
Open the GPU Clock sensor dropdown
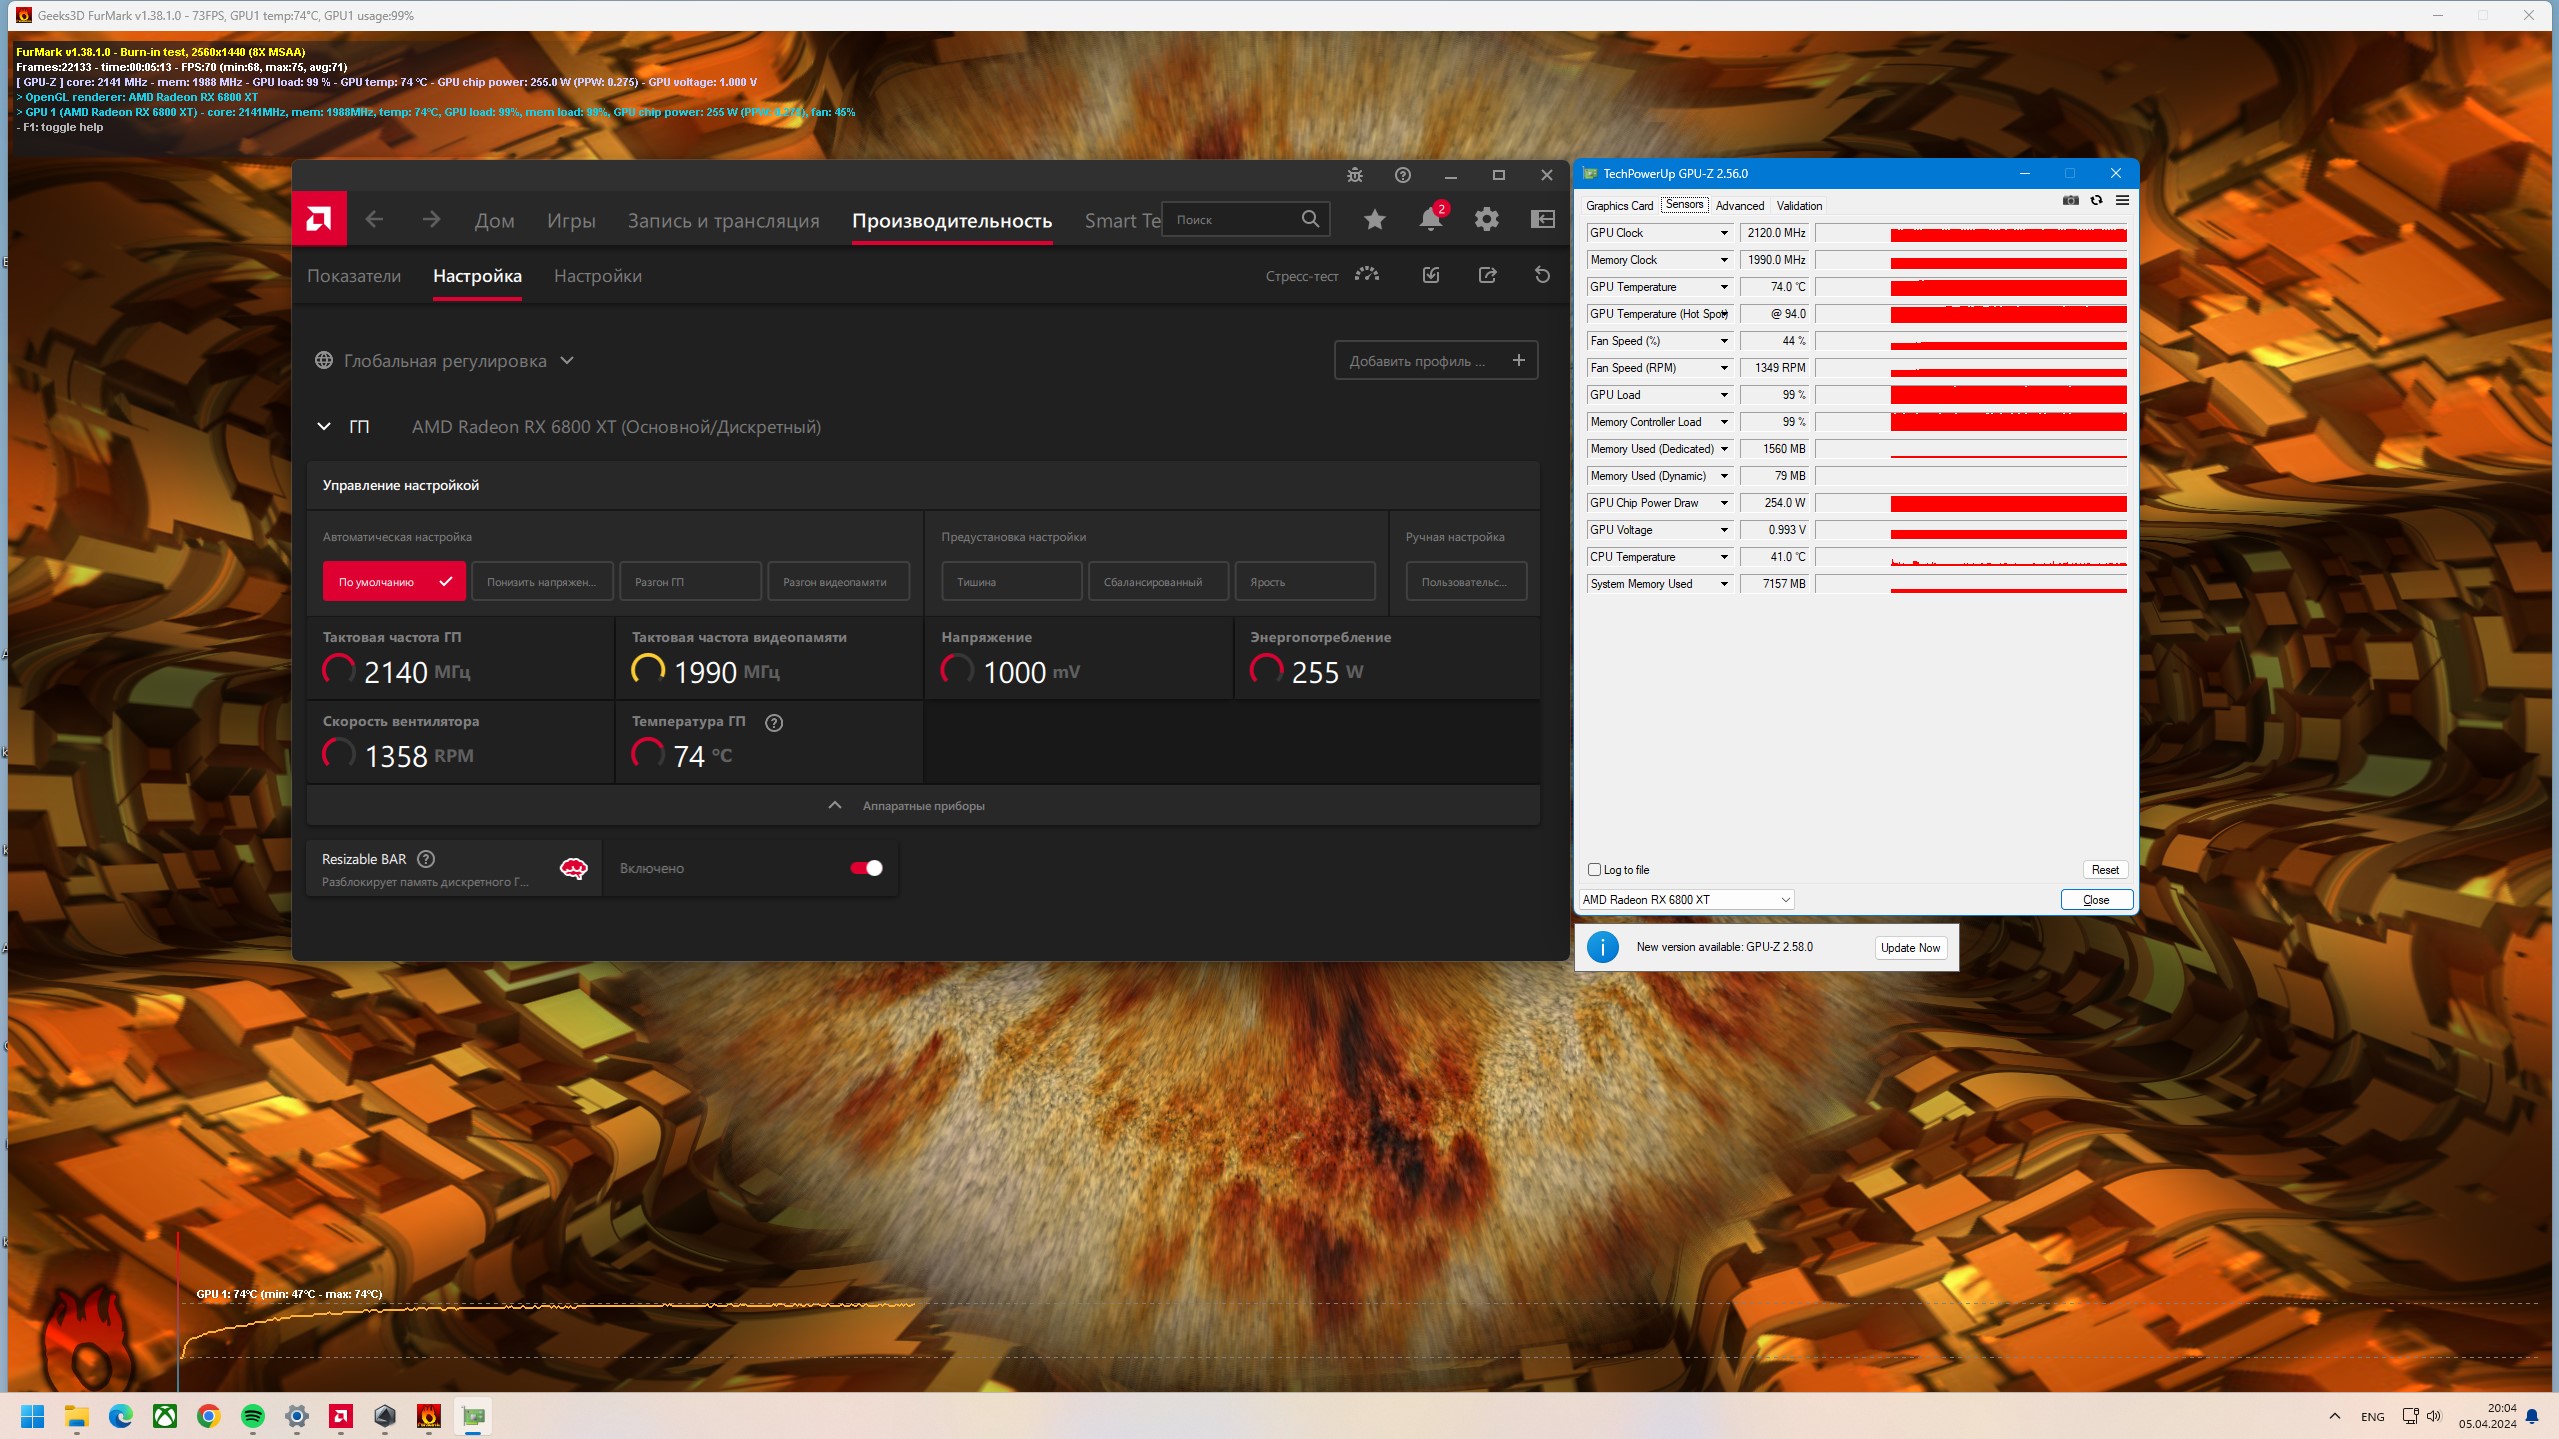tap(1724, 233)
